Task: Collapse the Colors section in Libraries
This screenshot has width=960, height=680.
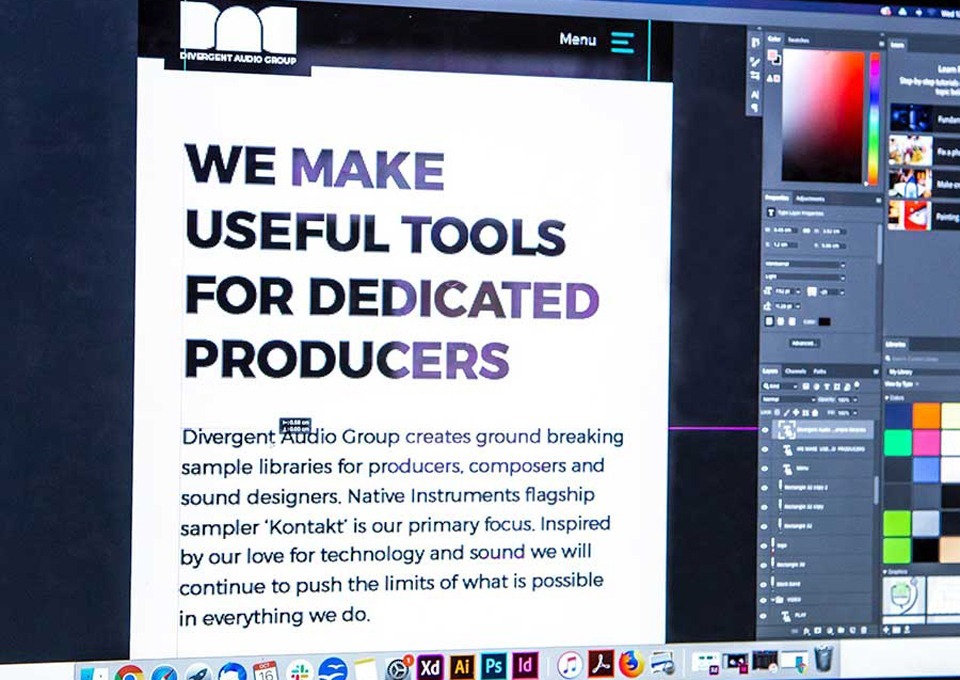Action: pyautogui.click(x=887, y=398)
